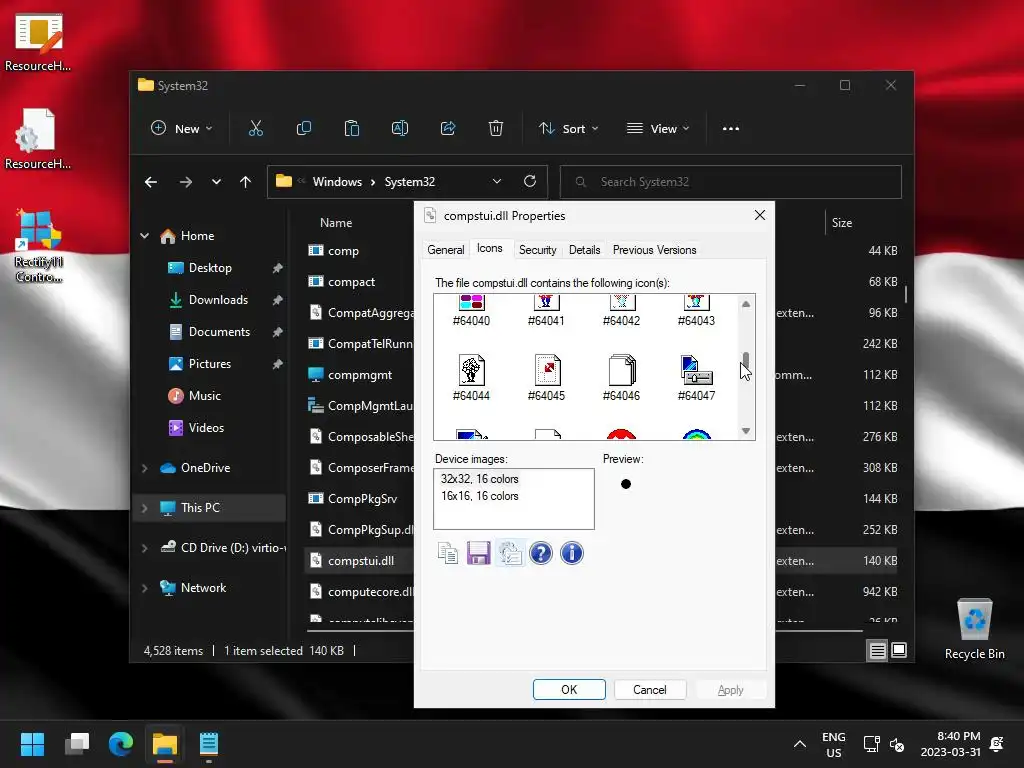Select icon #64040 in the icon list
This screenshot has height=768, width=1024.
pos(471,311)
